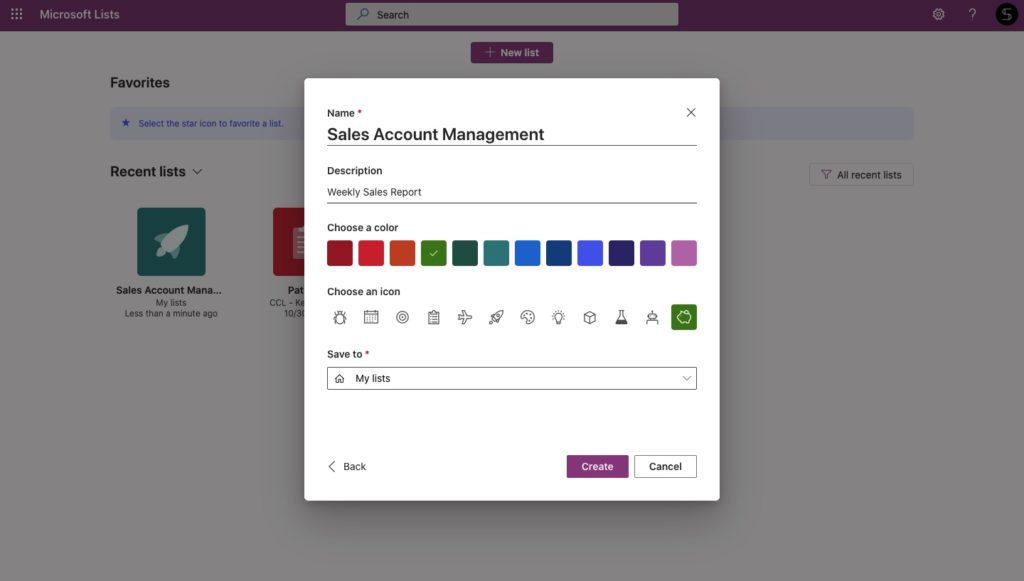Click the Microsoft Lists title

(80, 14)
